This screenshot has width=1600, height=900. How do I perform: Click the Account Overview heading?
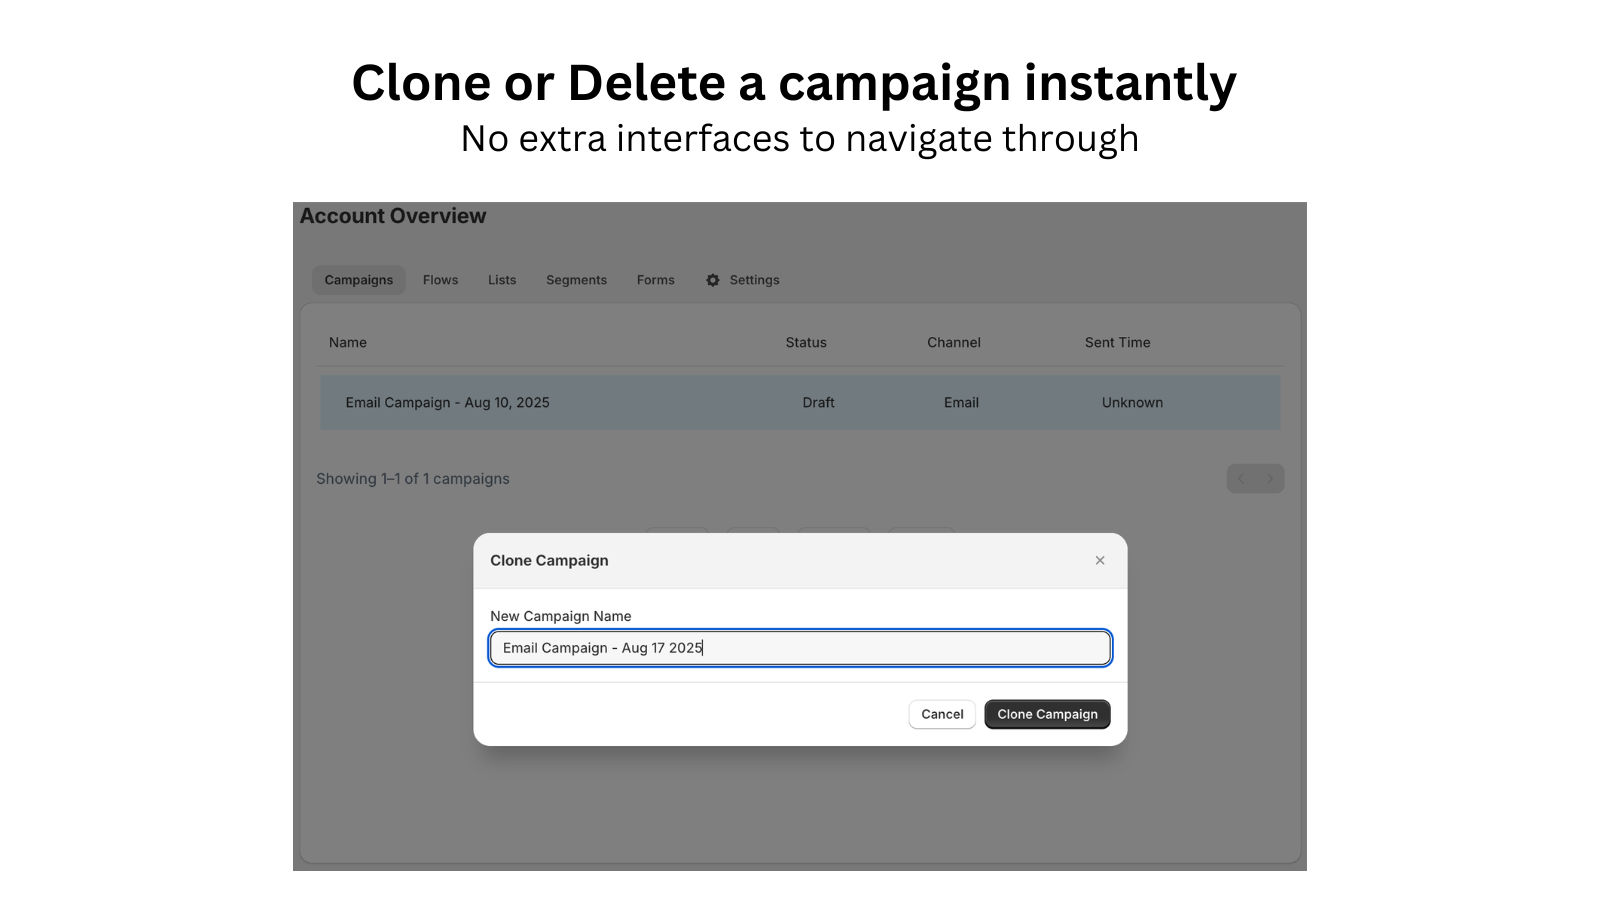[393, 216]
